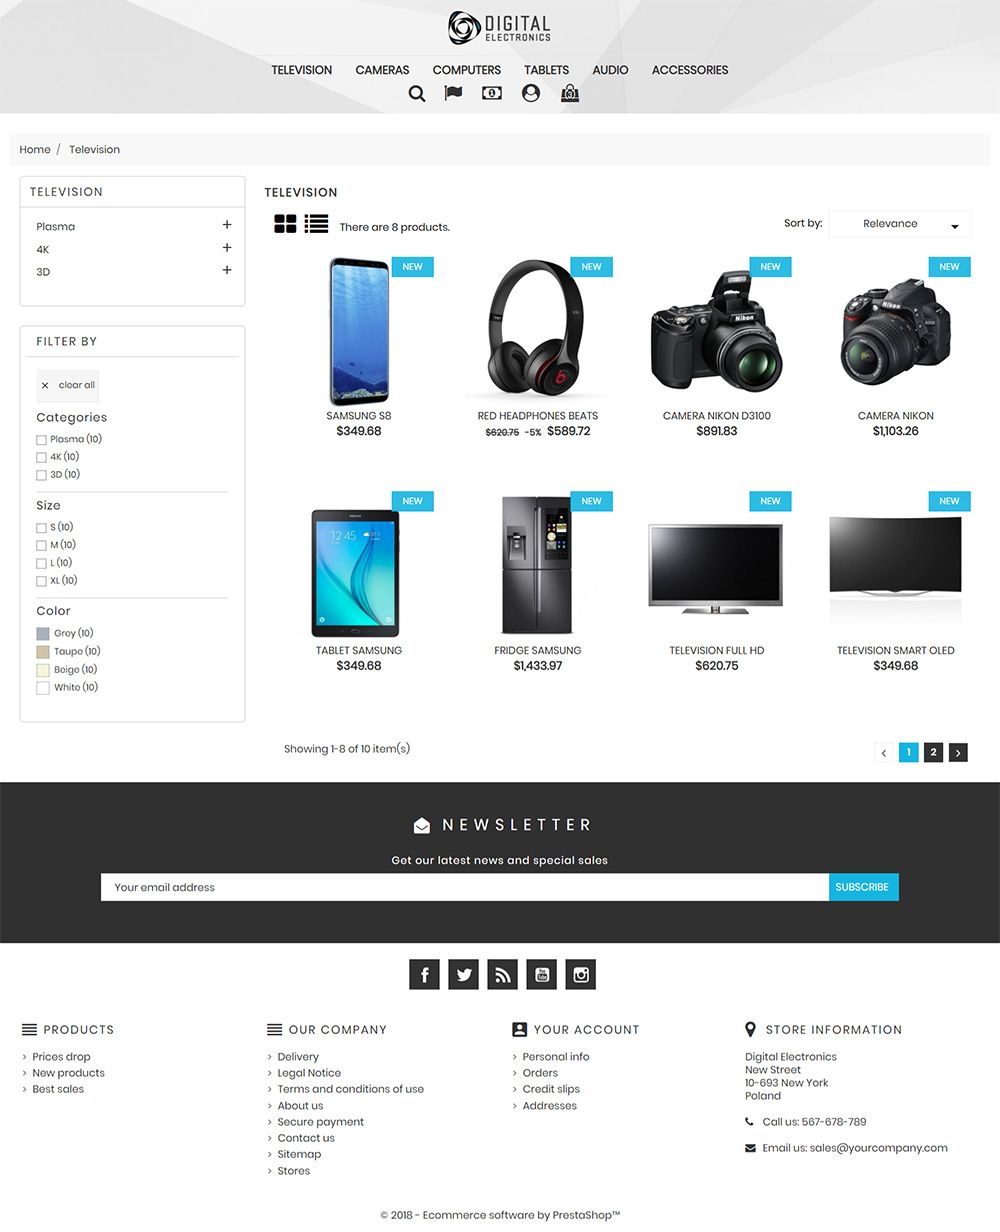The image size is (1000, 1232).
Task: Open the shopping cart icon
Action: click(570, 93)
